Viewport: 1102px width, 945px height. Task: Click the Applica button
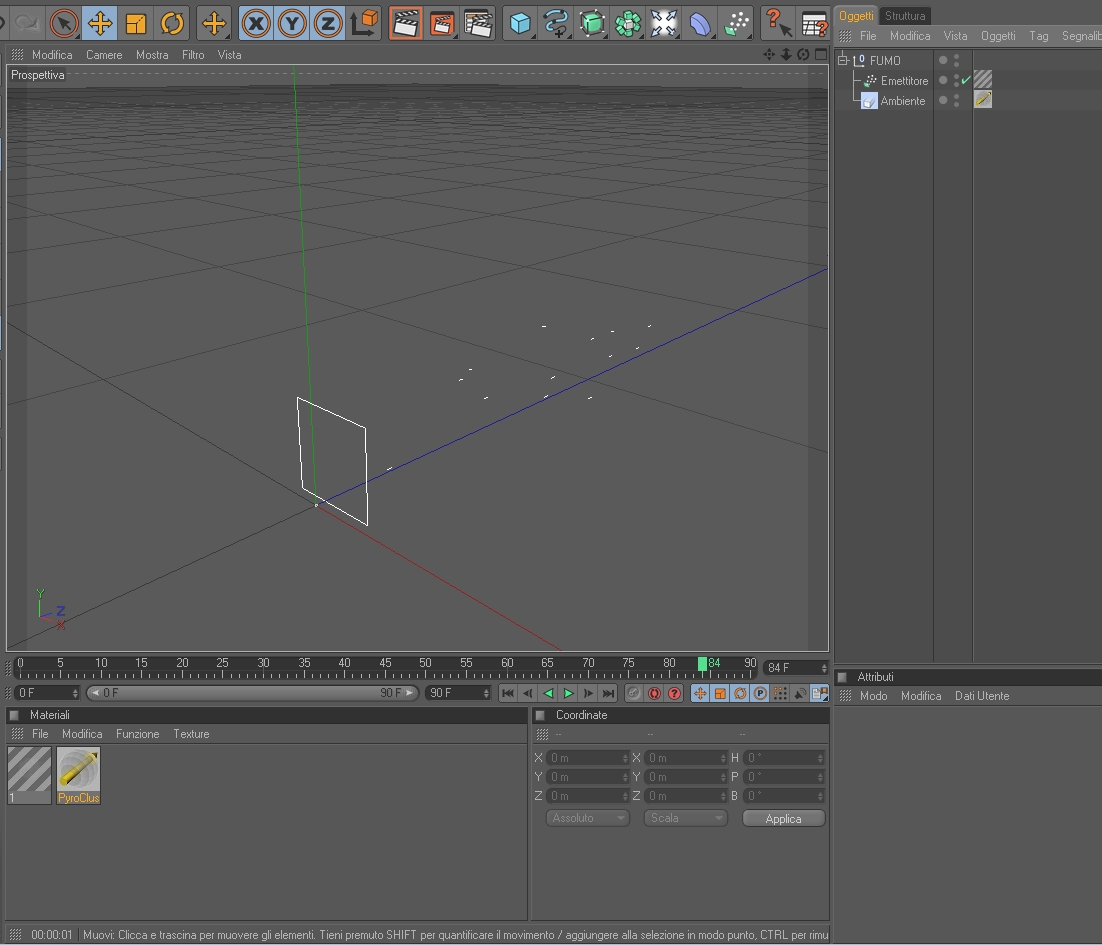click(x=783, y=819)
